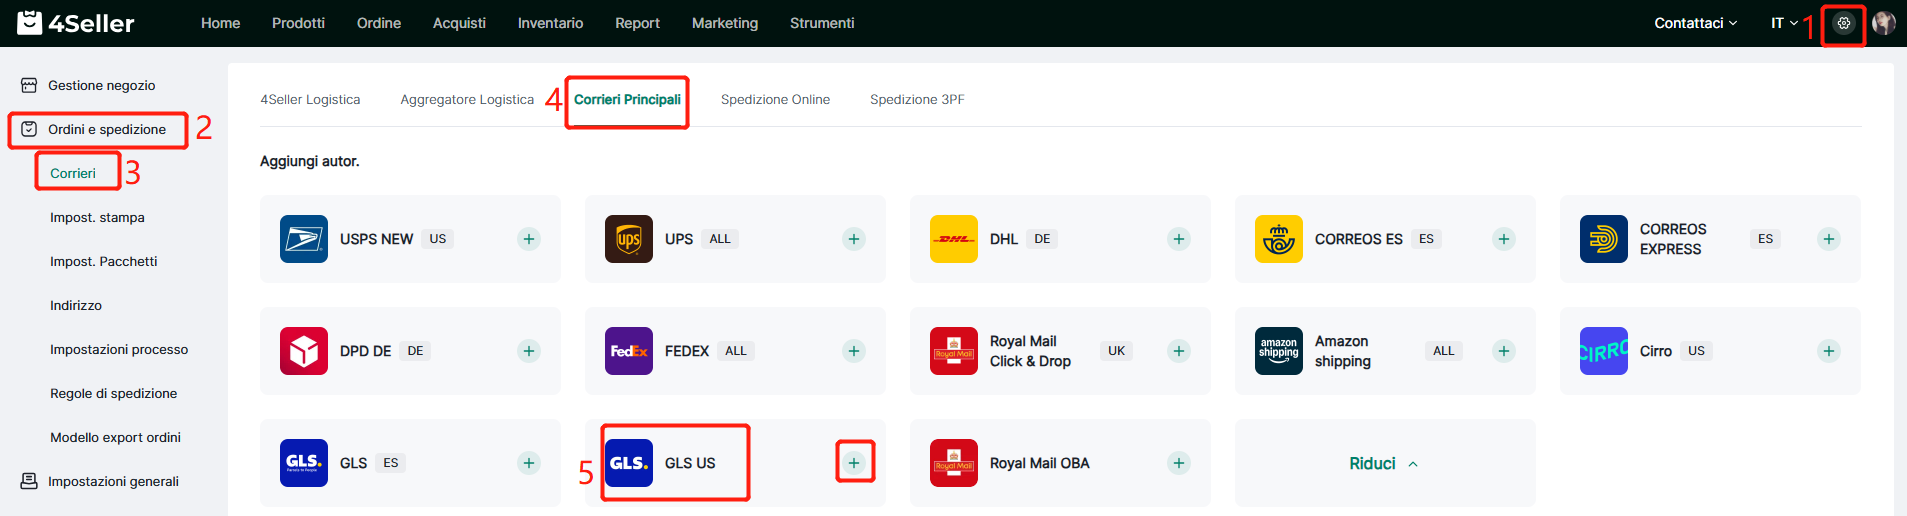Add the USPS NEW carrier with plus
The height and width of the screenshot is (516, 1907).
click(529, 239)
